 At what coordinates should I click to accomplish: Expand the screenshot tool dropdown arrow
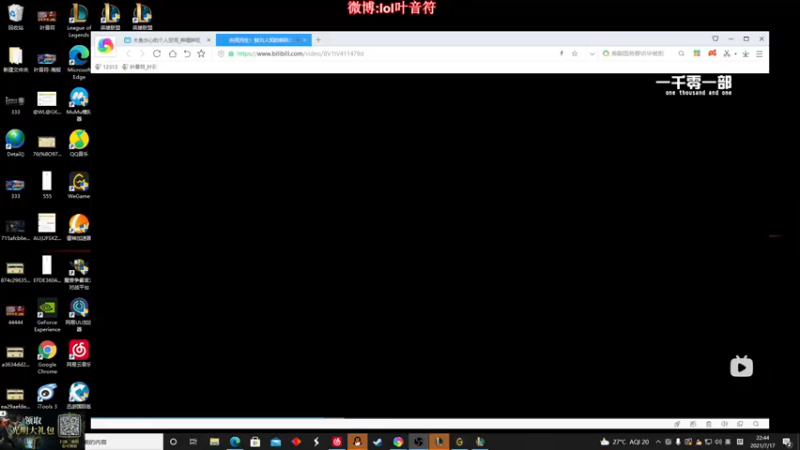(x=735, y=54)
